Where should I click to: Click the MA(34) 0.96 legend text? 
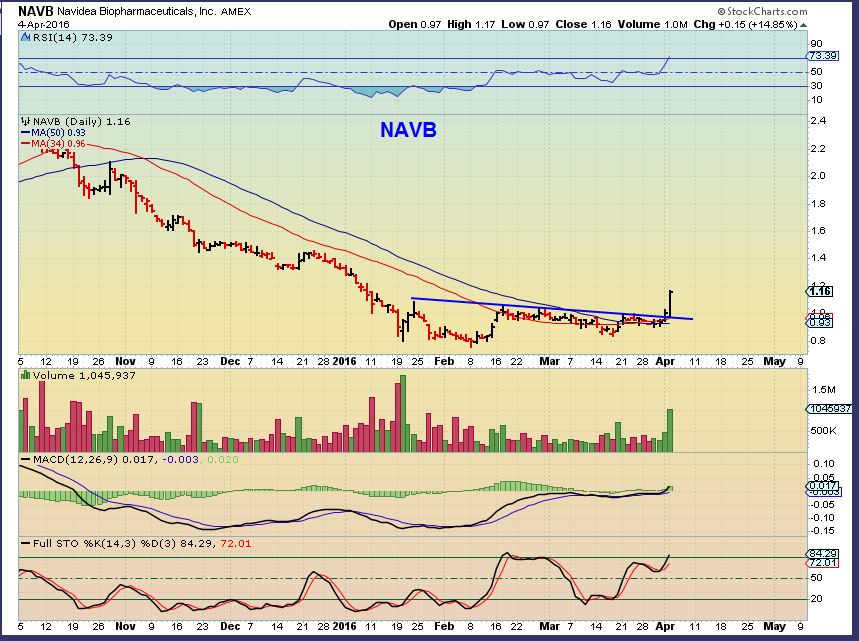58,144
